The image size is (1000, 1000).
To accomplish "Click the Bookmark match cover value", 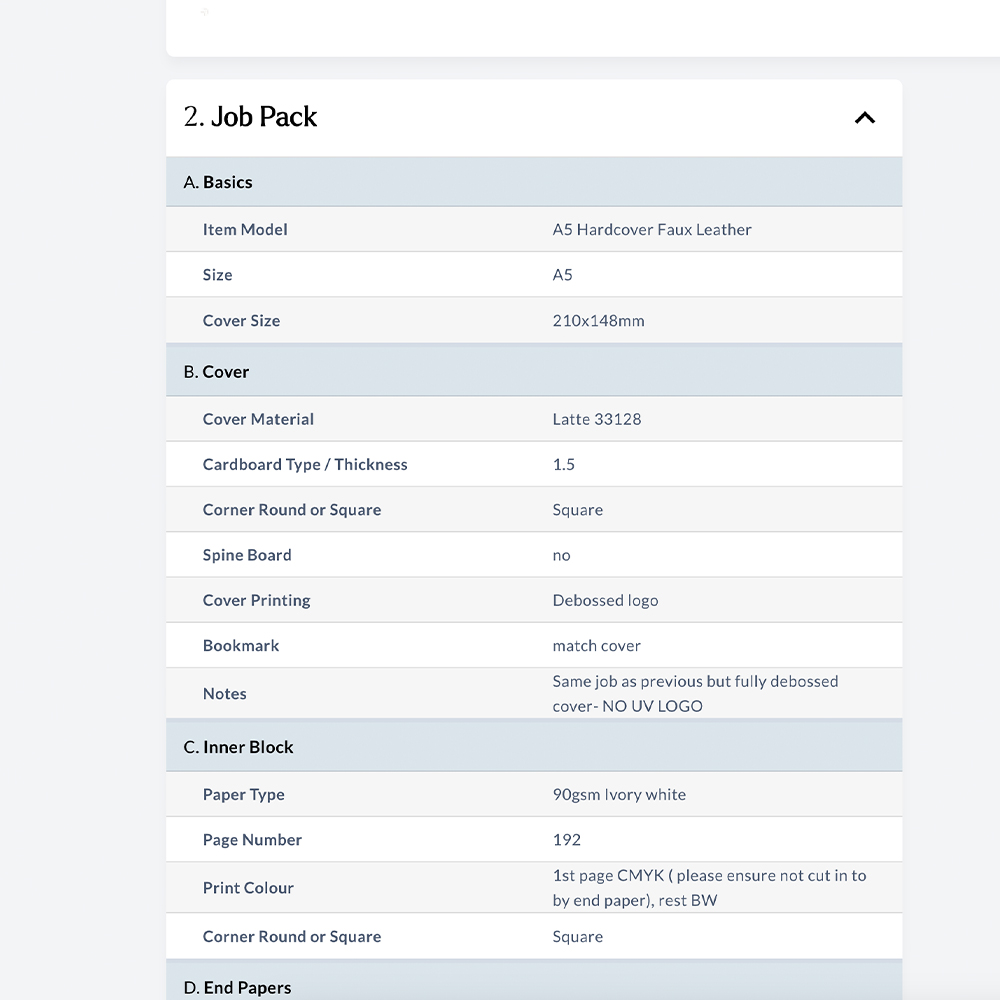I will [596, 646].
